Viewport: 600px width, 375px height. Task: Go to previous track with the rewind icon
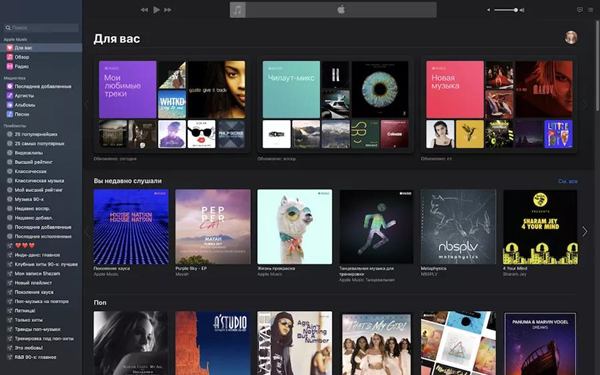click(144, 10)
